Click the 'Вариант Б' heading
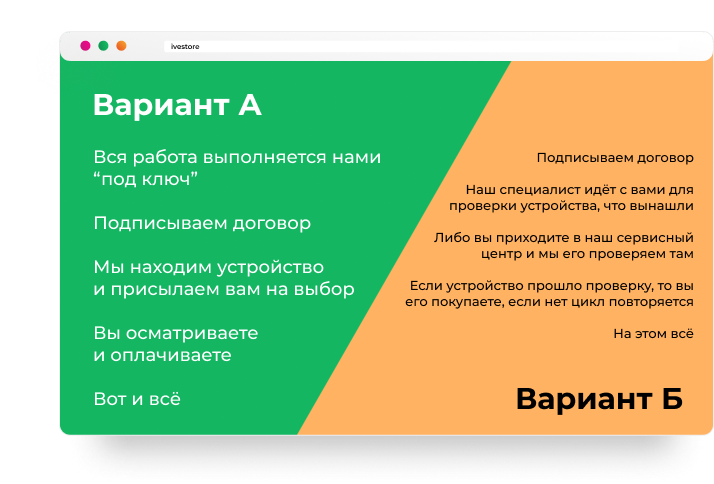 coord(599,399)
